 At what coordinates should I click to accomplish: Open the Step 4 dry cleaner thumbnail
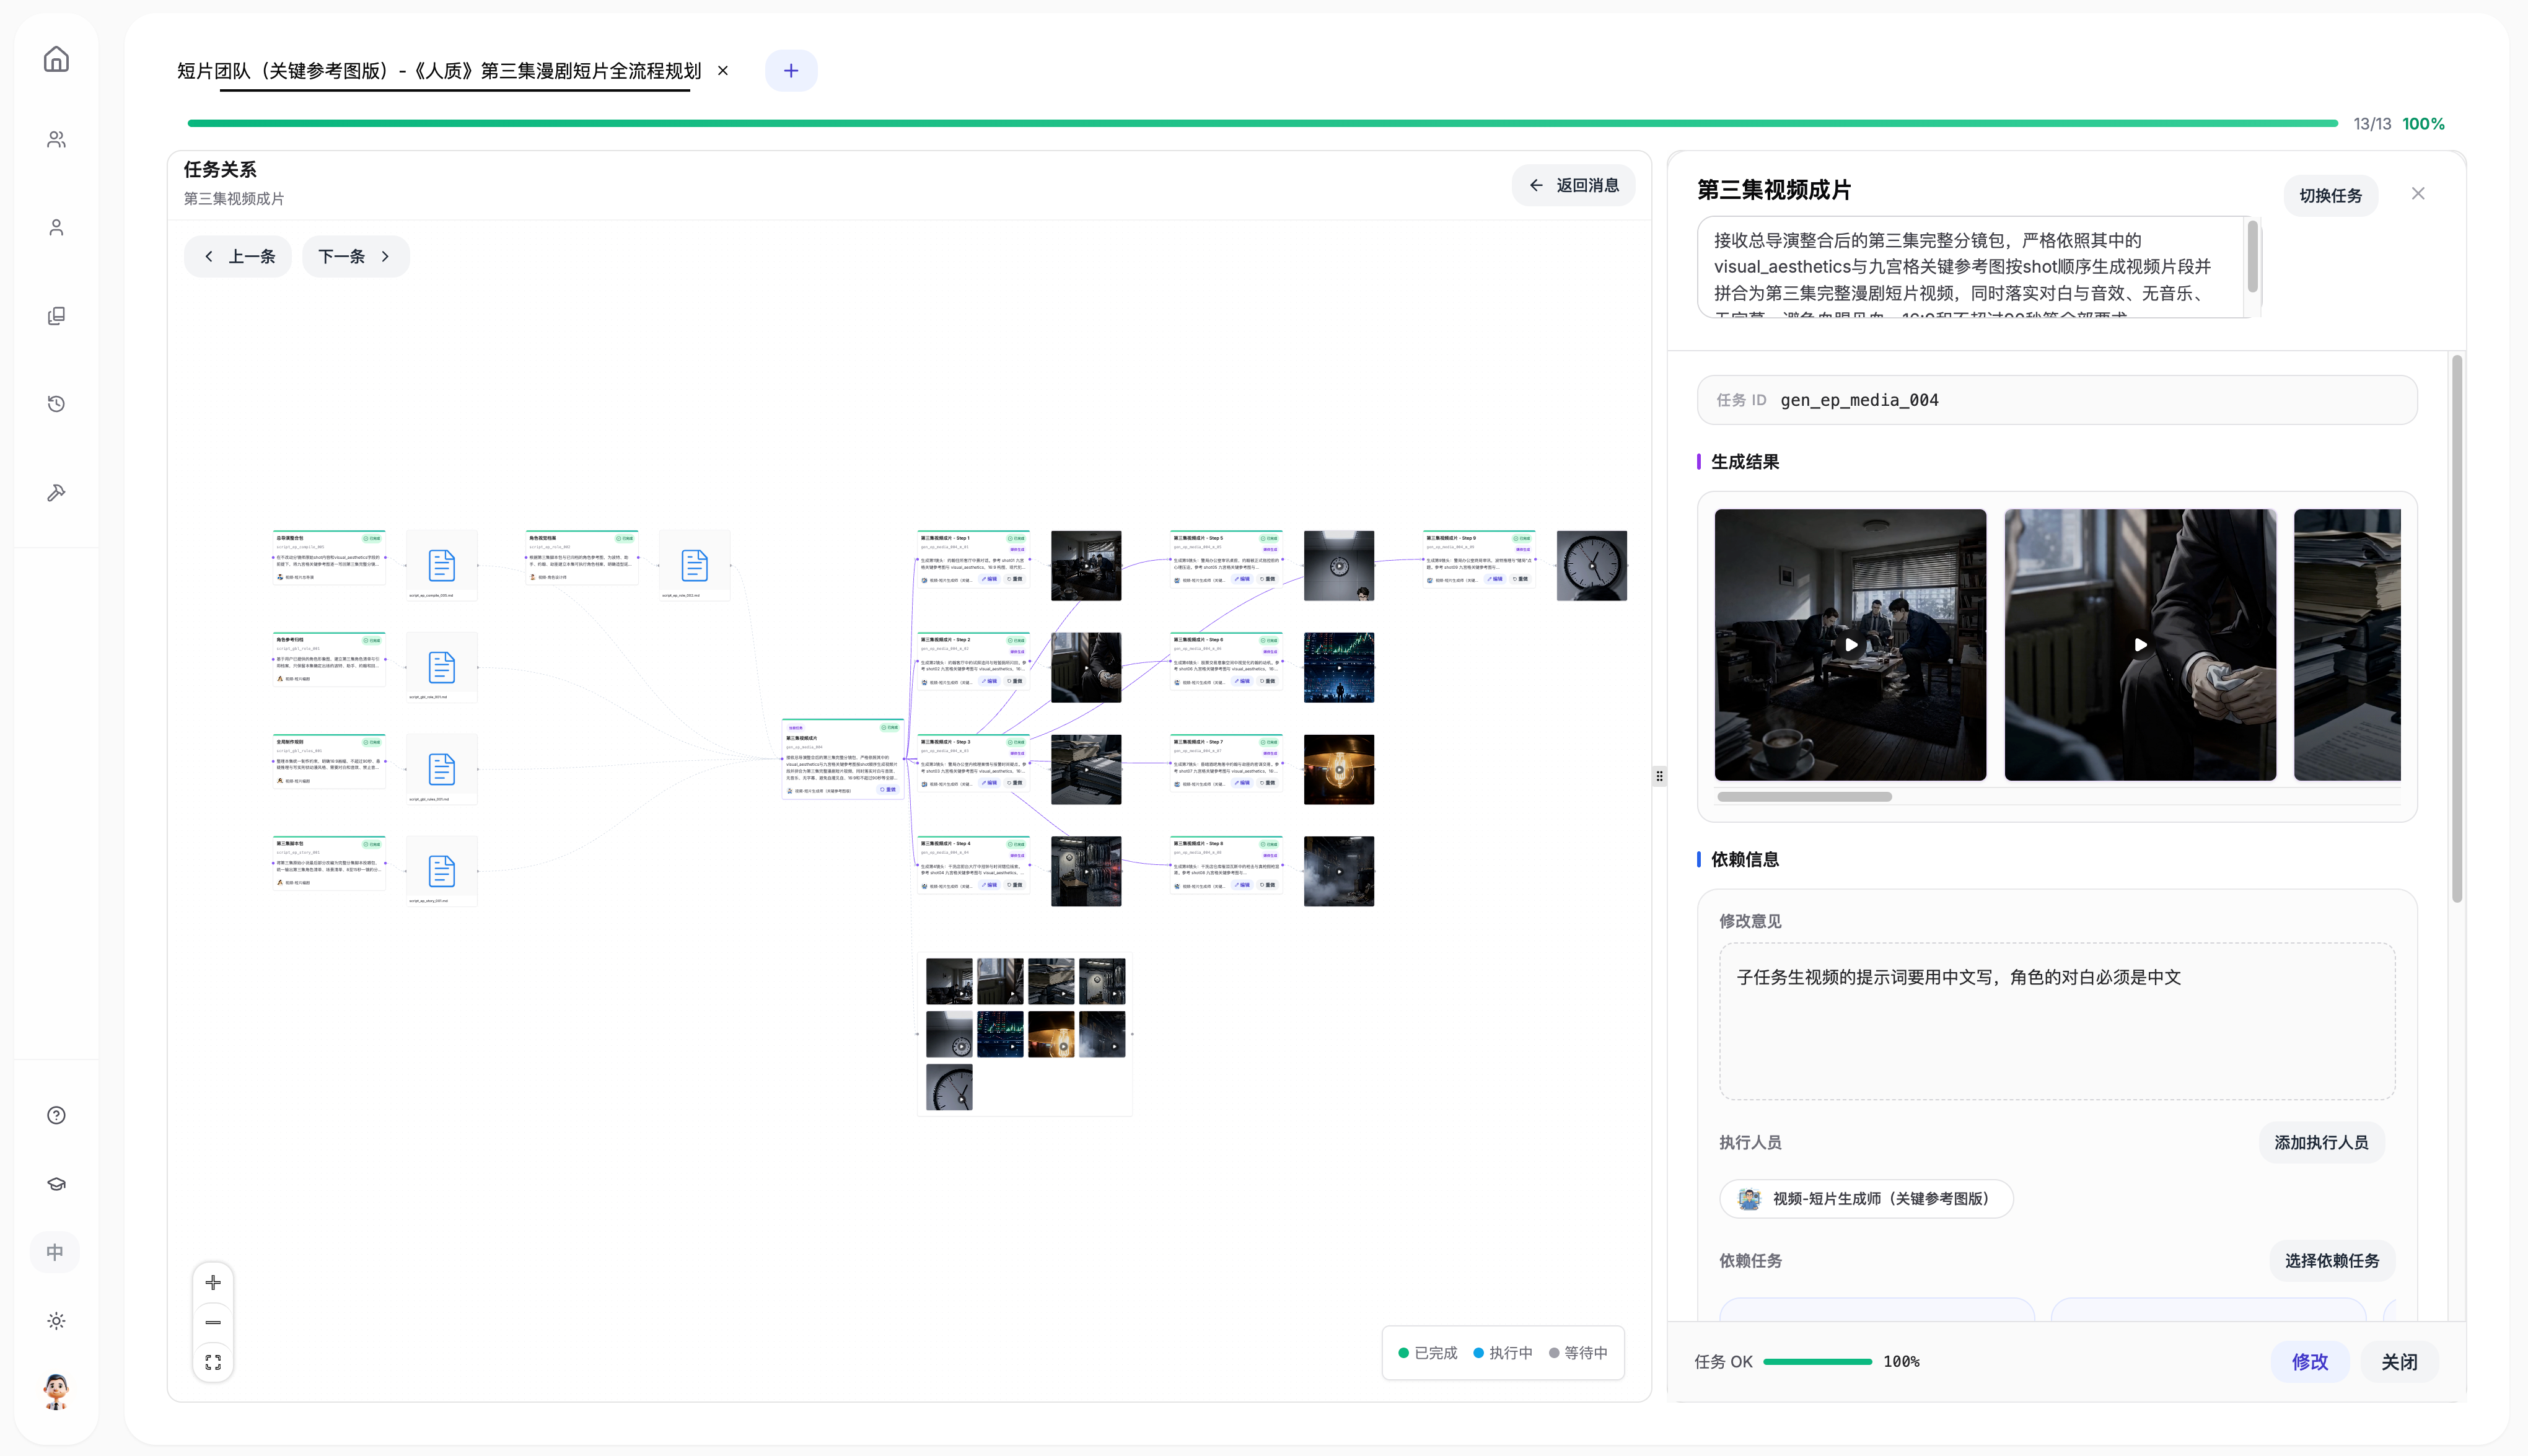point(1086,872)
